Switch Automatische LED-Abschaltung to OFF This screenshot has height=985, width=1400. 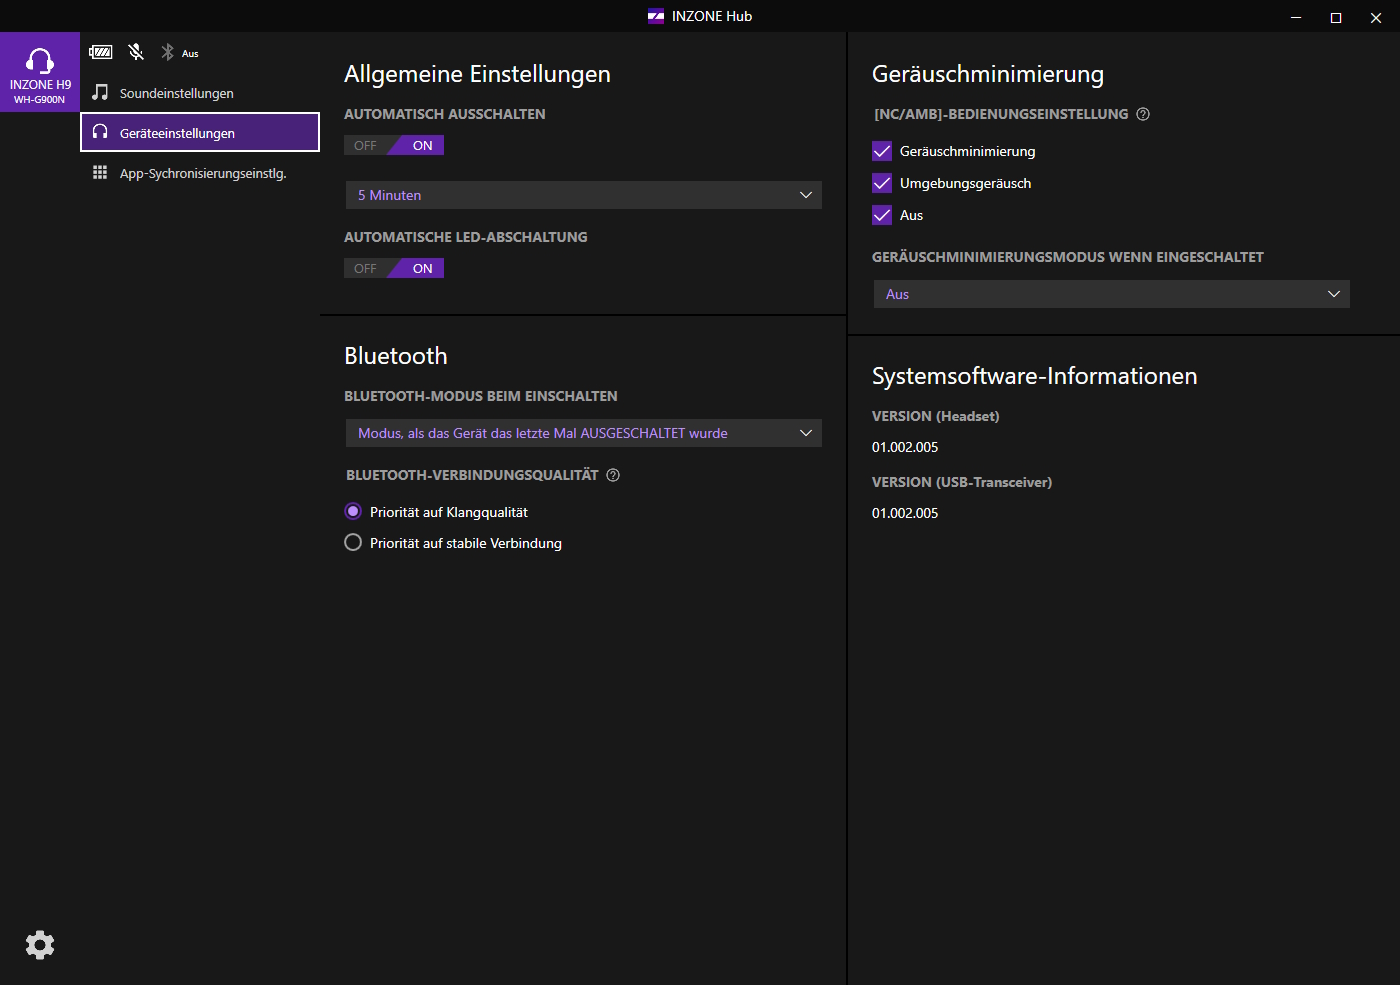[x=365, y=268]
